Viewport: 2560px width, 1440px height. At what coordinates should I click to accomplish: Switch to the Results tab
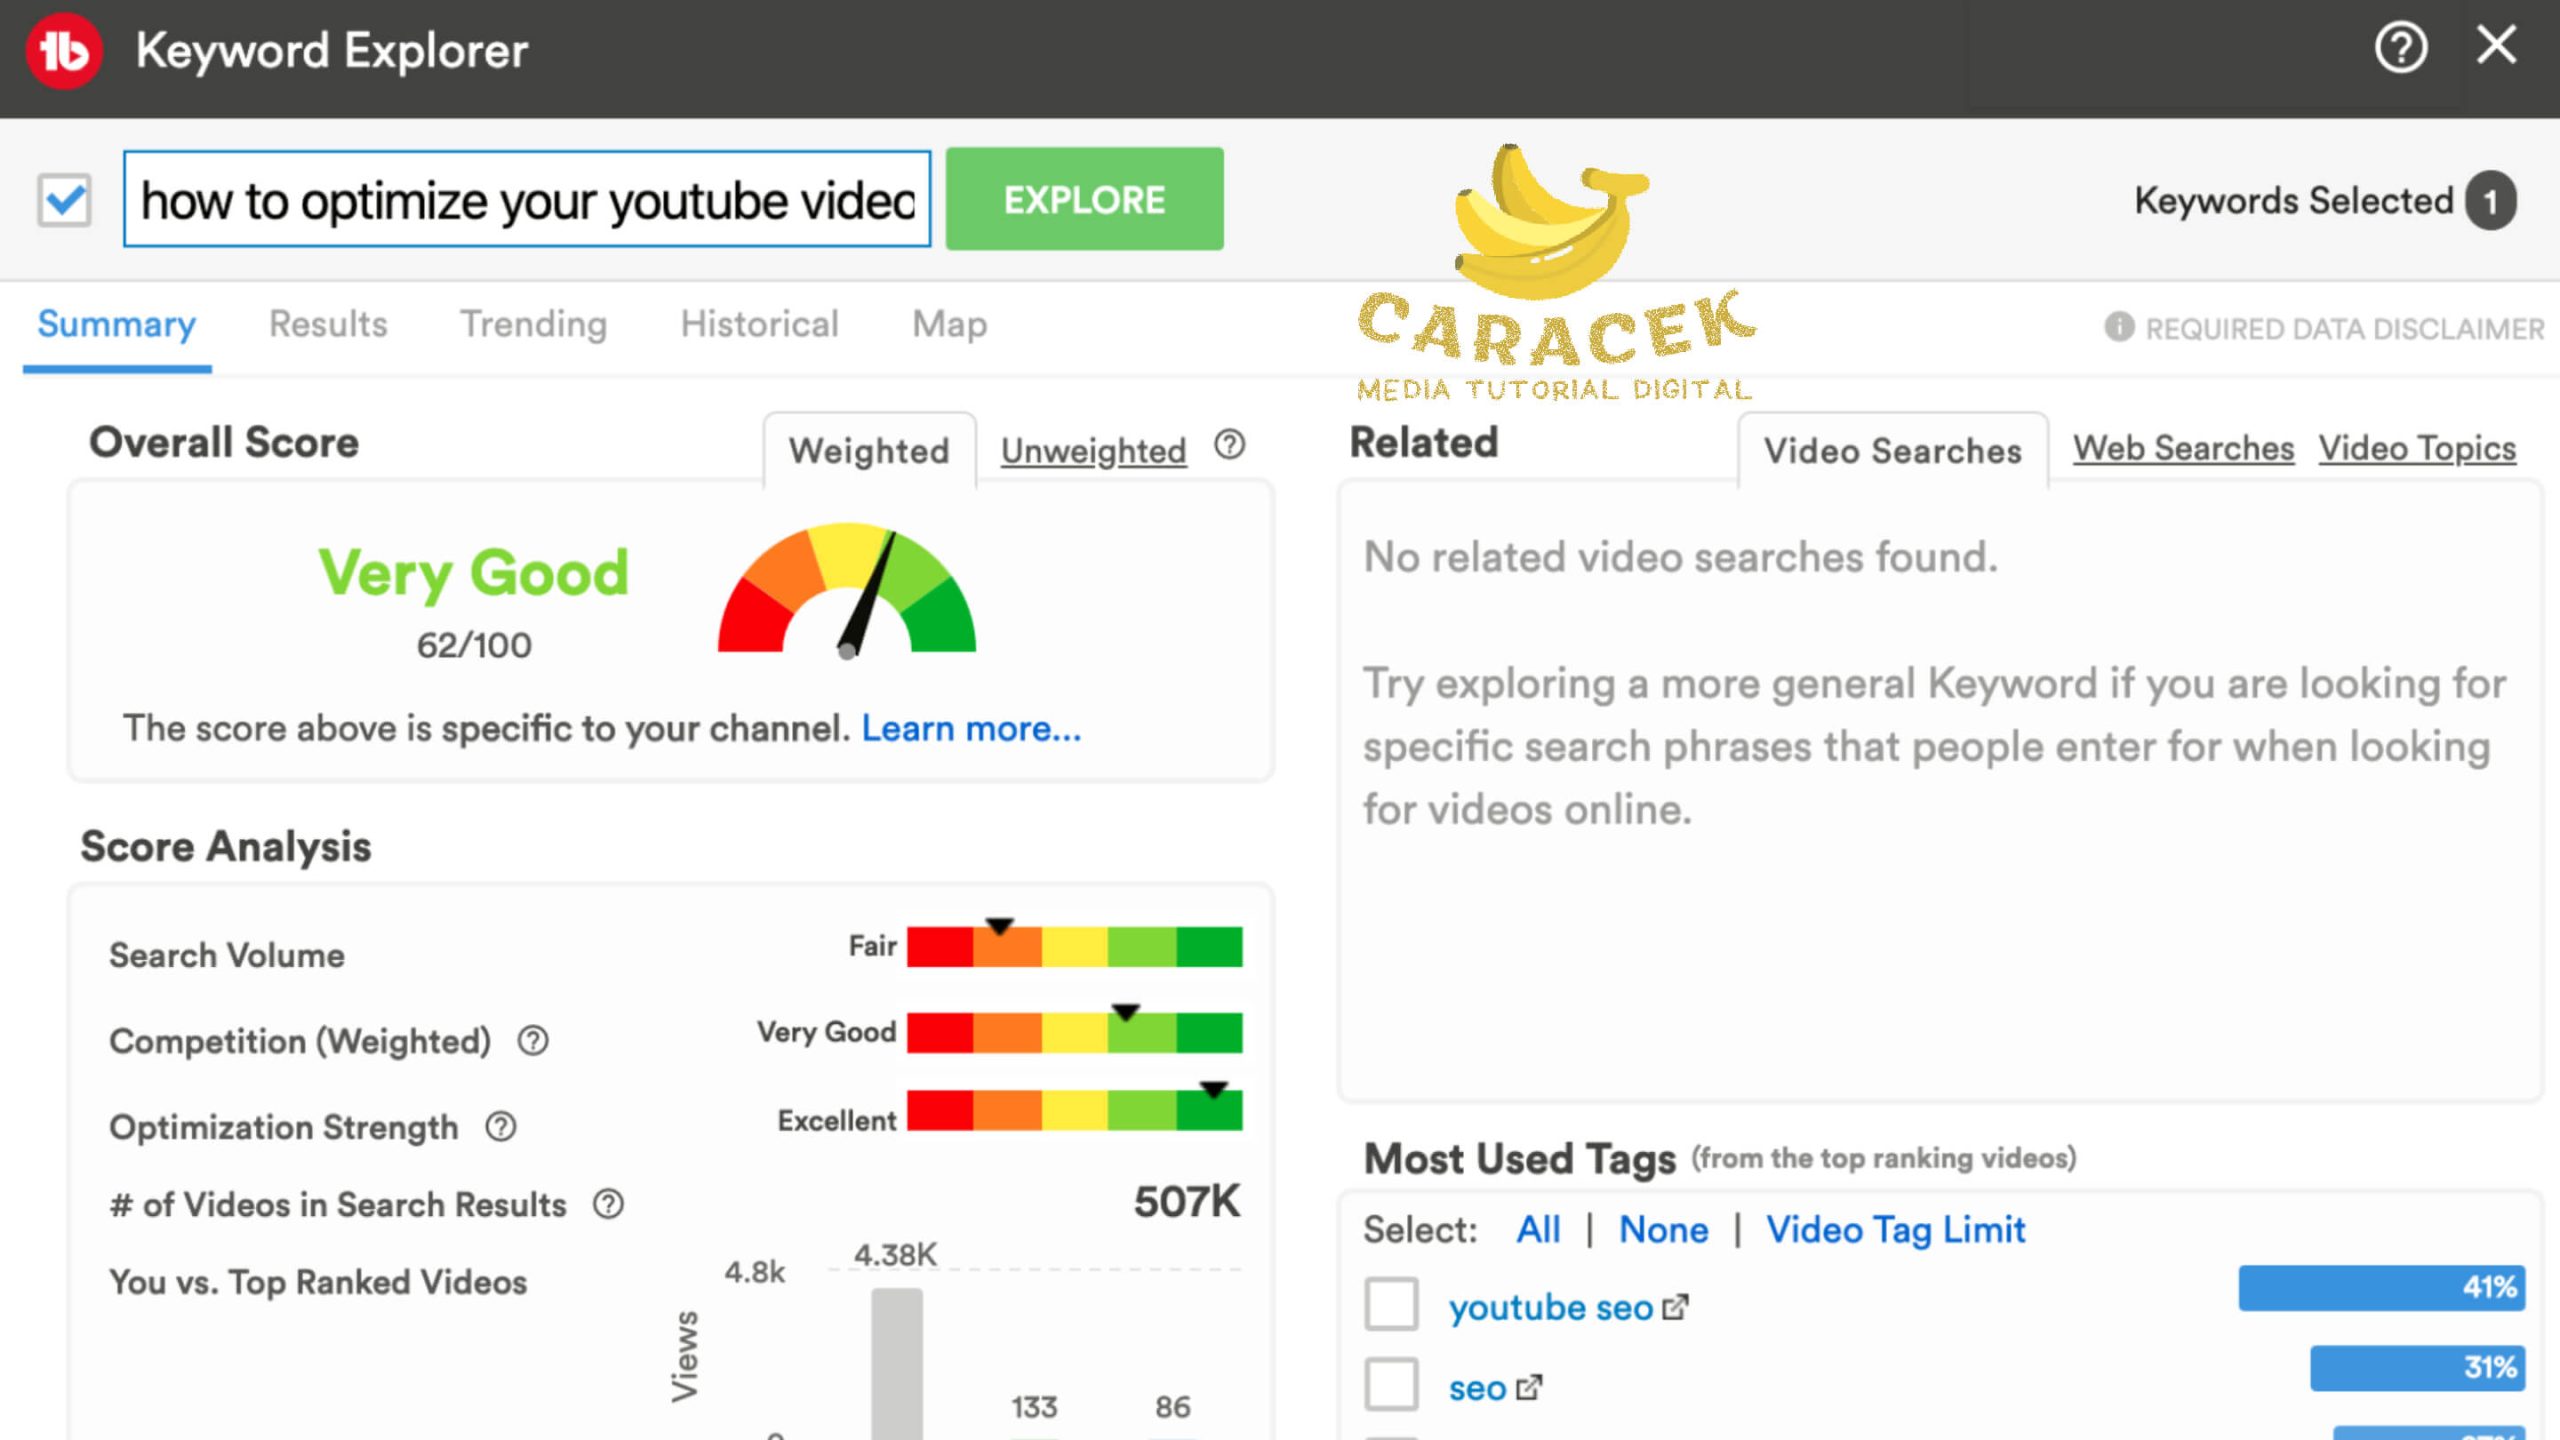[327, 324]
